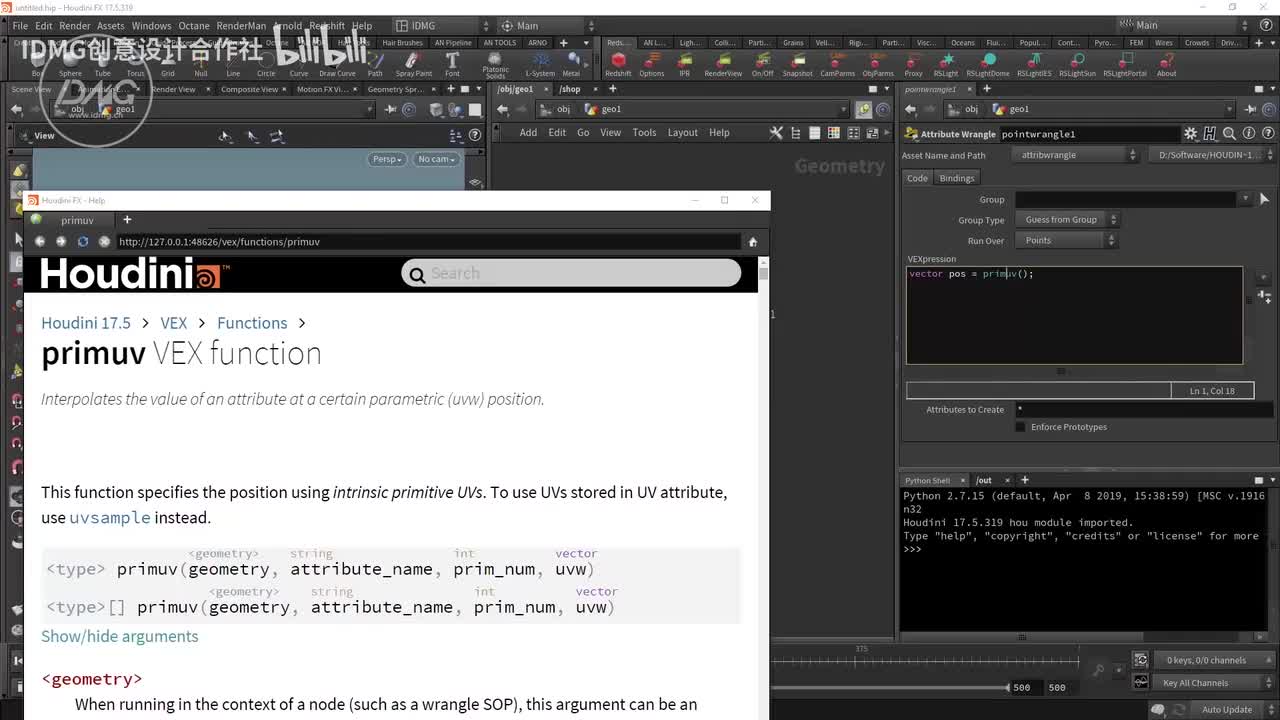This screenshot has width=1280, height=720.
Task: Select the Font shelf tool
Action: tap(452, 65)
